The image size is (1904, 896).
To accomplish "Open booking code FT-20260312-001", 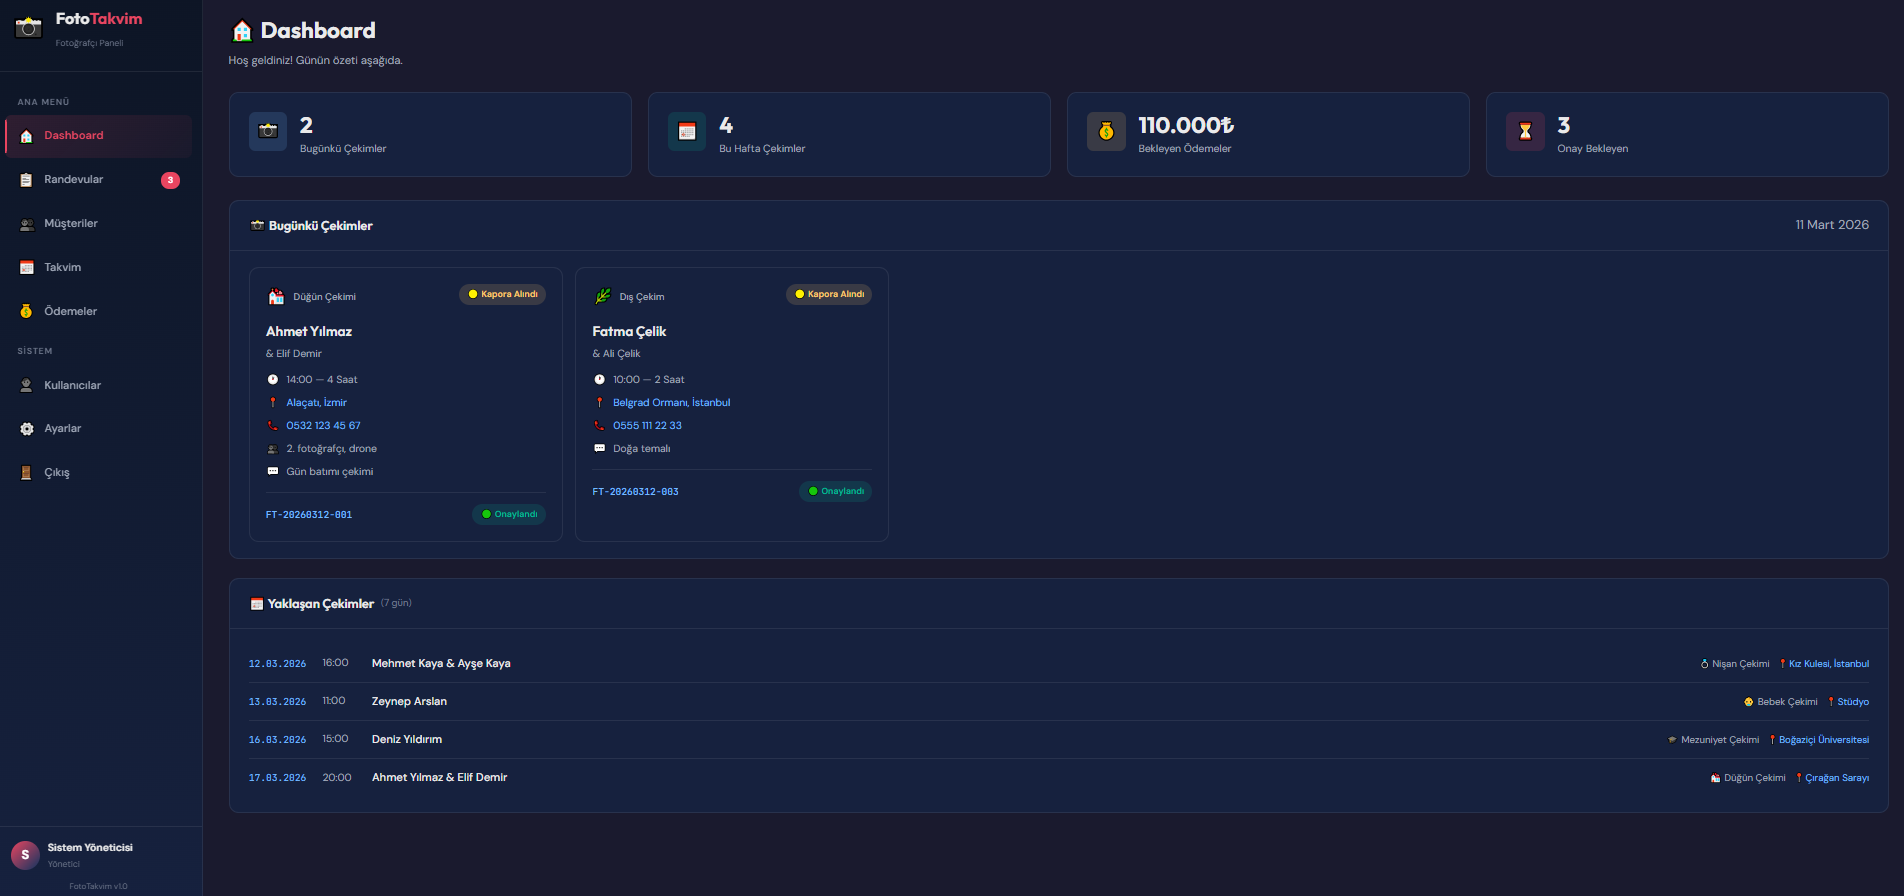I will tap(309, 515).
